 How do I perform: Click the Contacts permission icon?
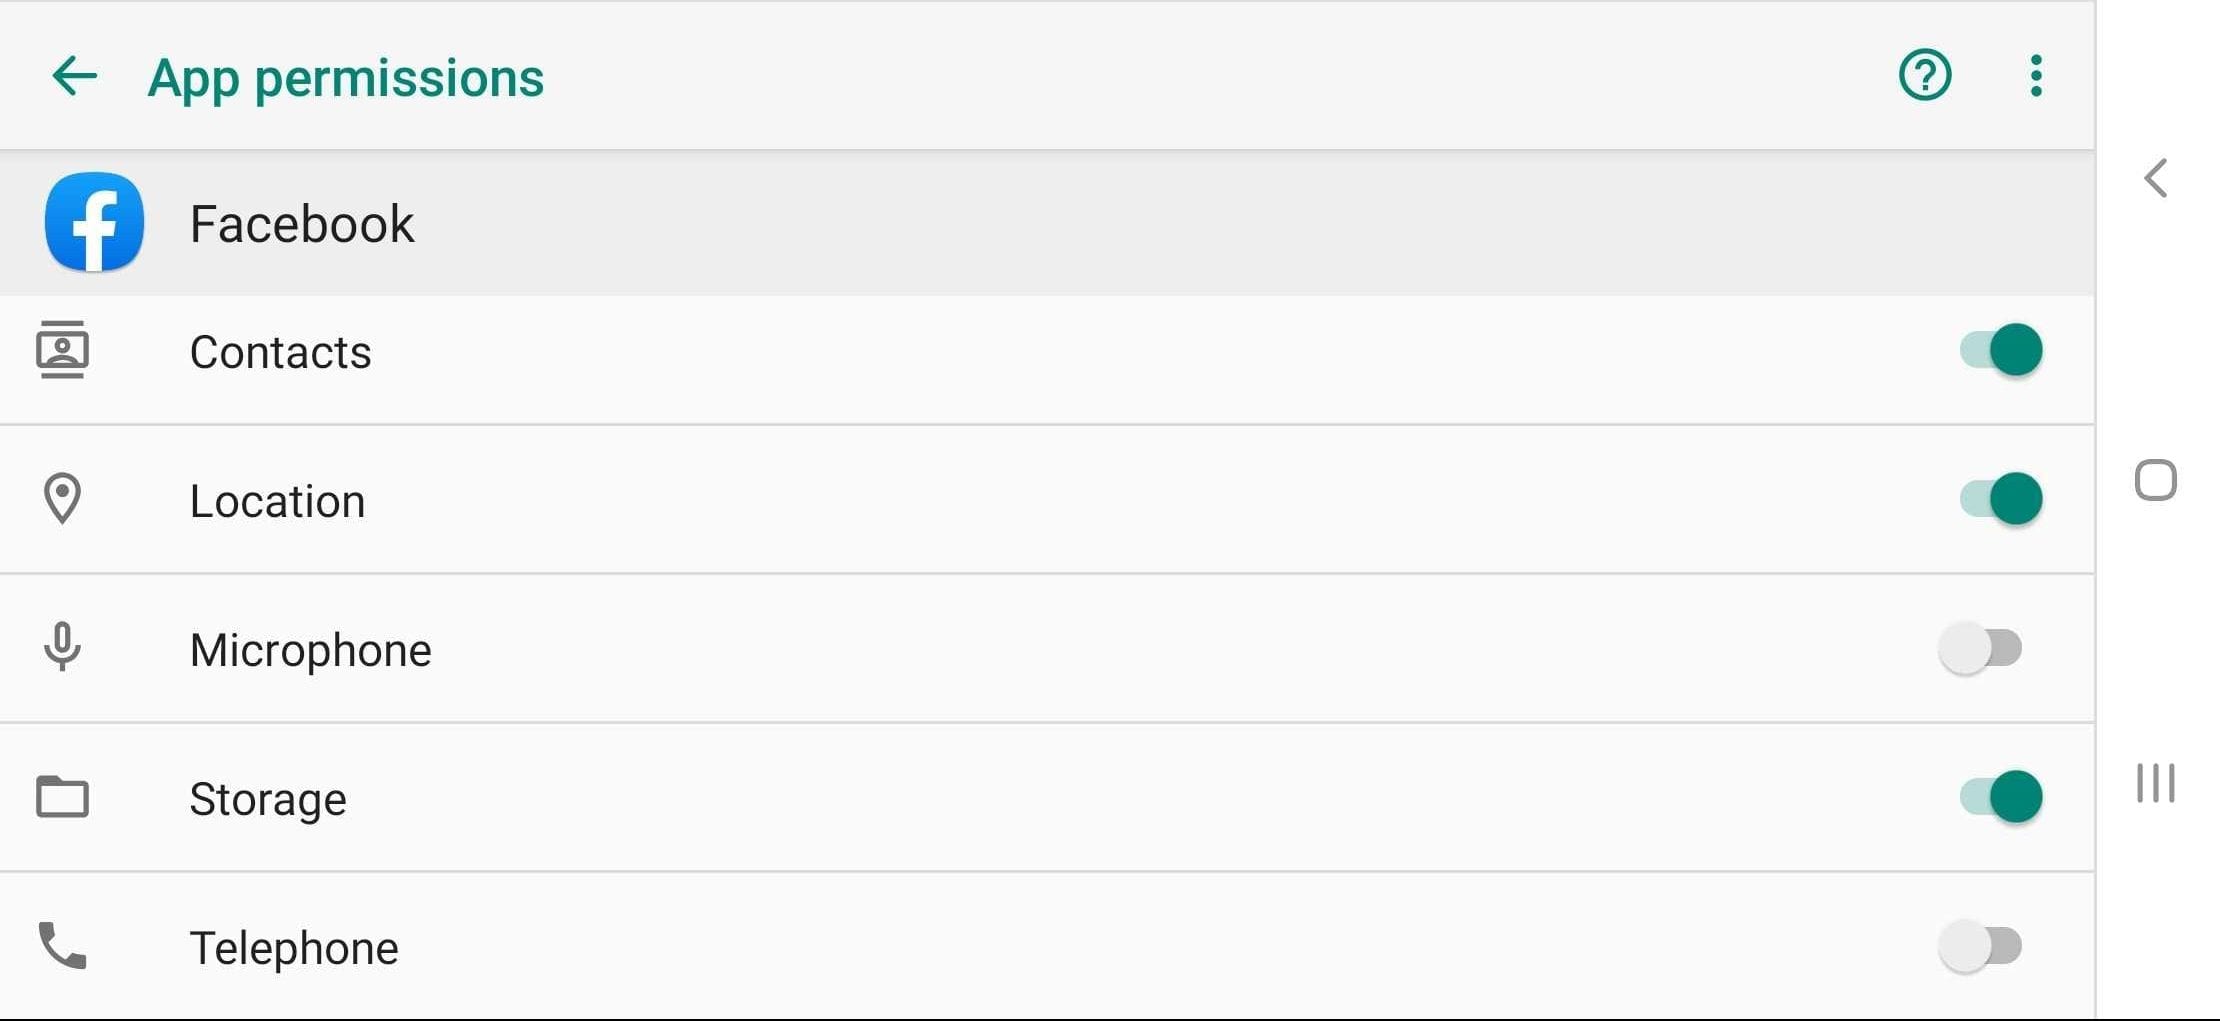(62, 350)
